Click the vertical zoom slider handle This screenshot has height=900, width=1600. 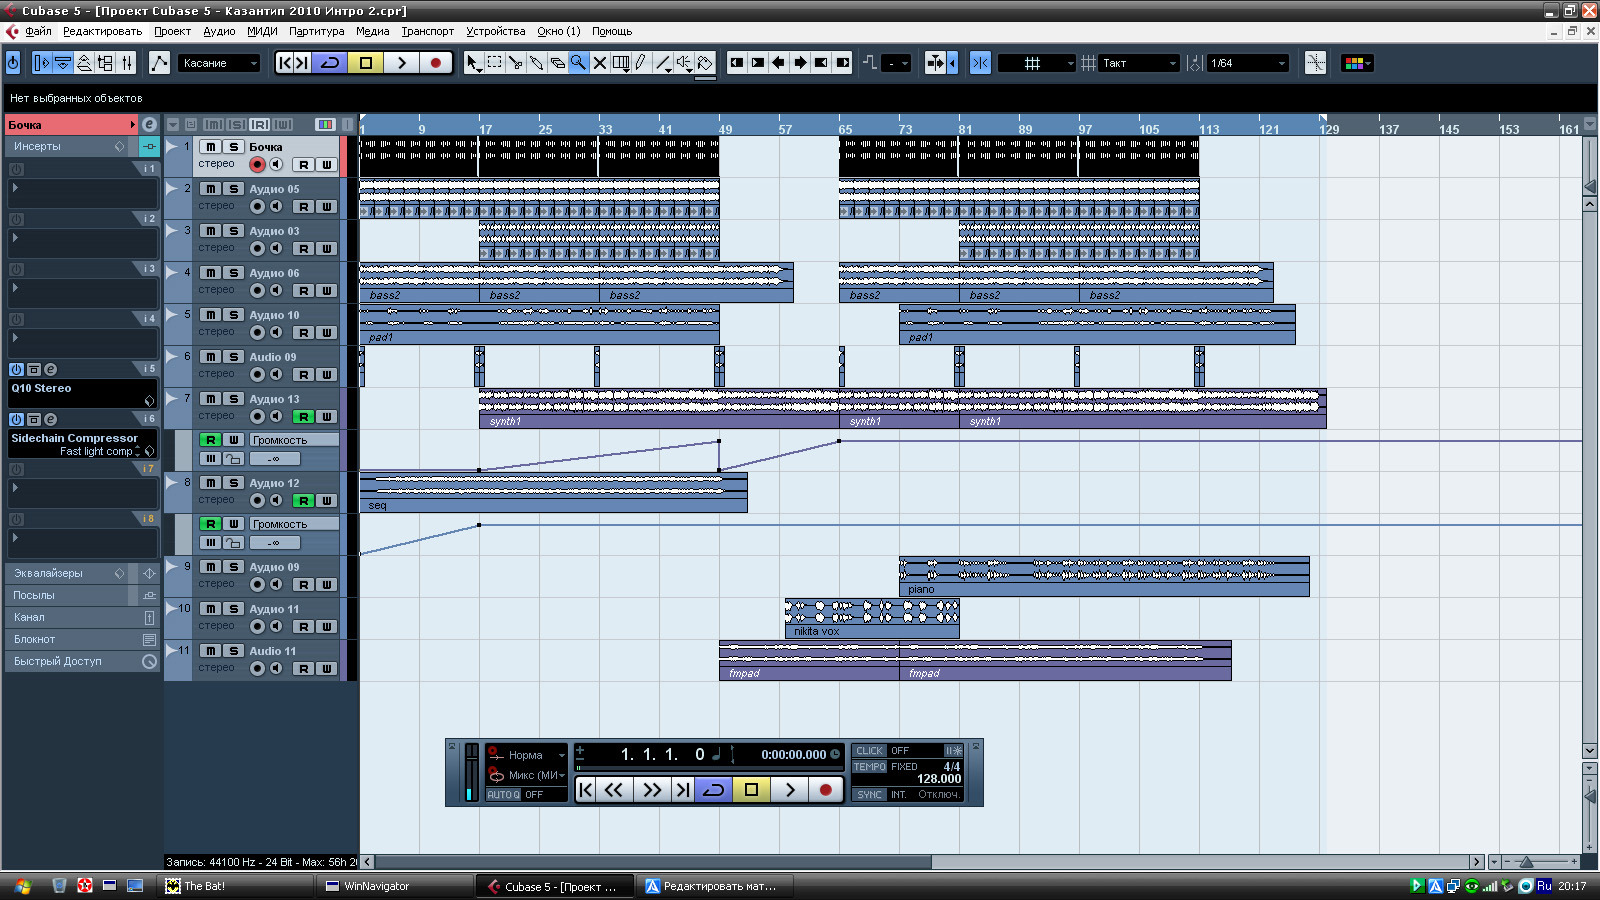point(1590,796)
